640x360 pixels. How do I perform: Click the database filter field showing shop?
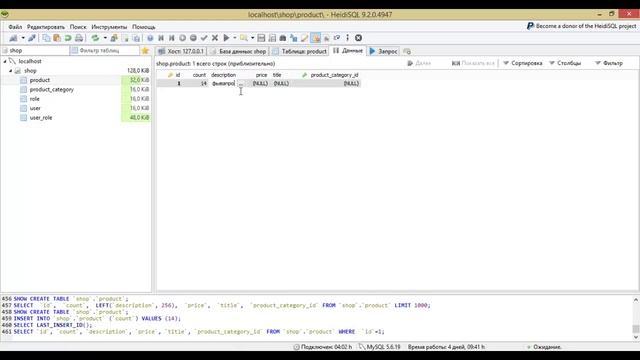coord(35,51)
